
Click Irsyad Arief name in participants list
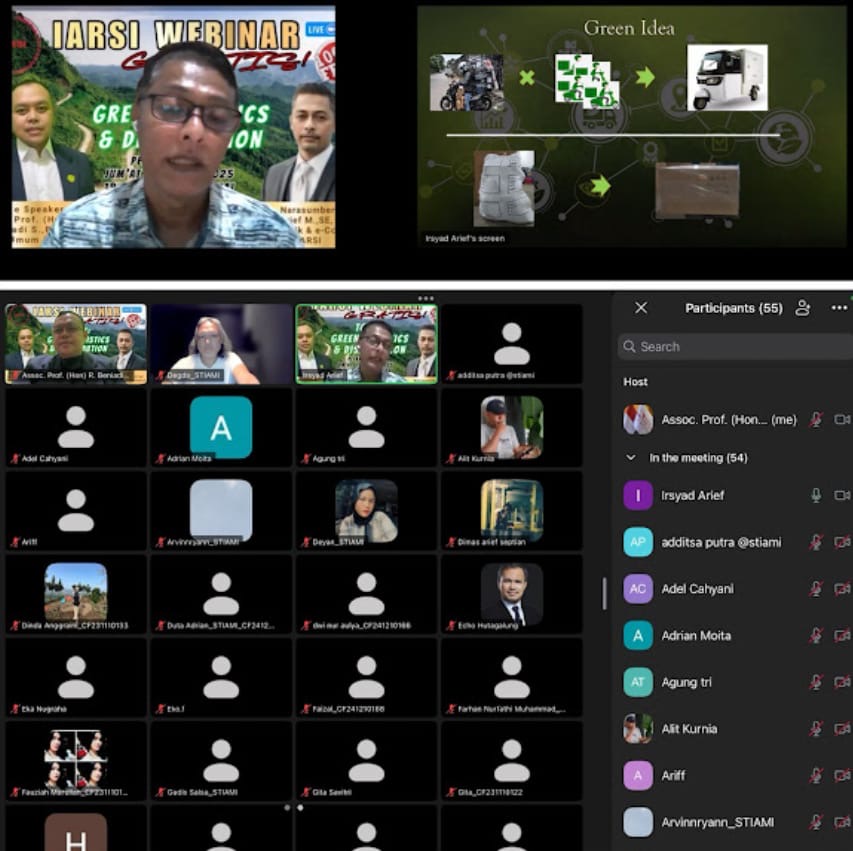pyautogui.click(x=692, y=495)
